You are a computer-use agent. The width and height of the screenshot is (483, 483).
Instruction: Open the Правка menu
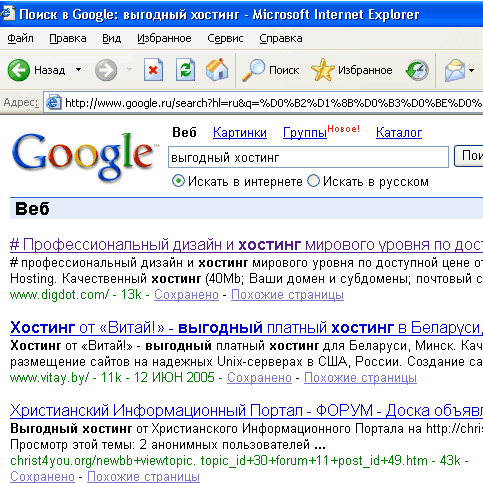[x=68, y=38]
